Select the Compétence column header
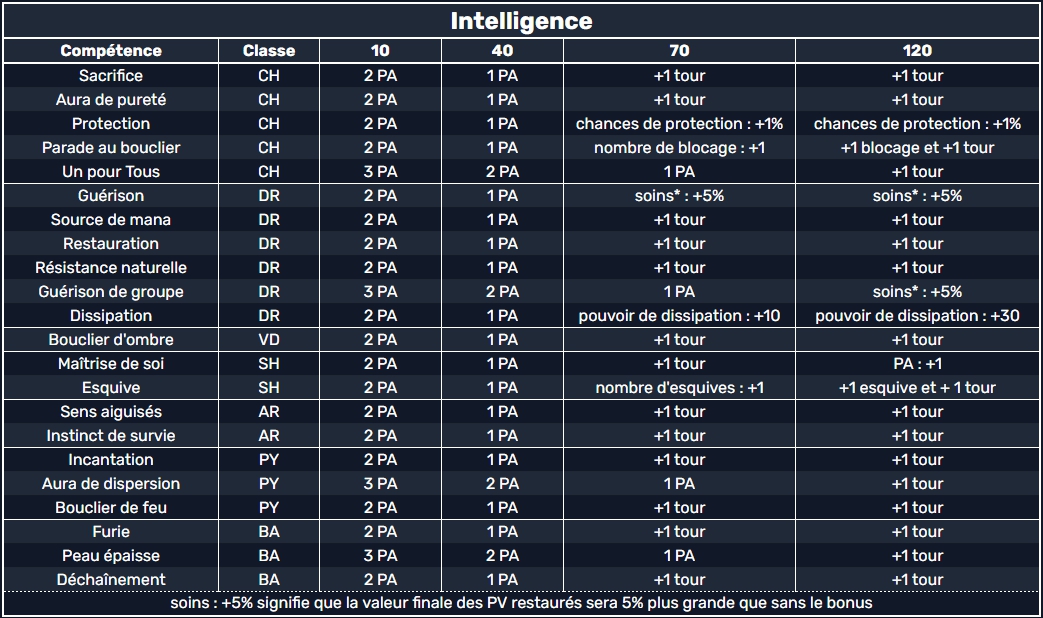 click(111, 51)
